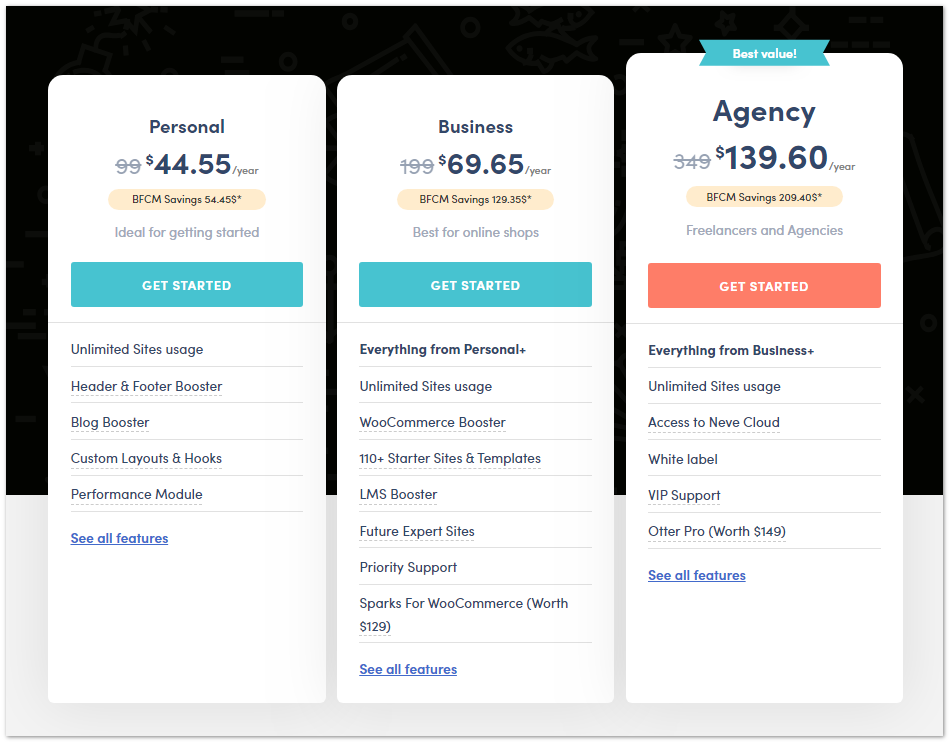Click VIP Support feature
This screenshot has height=742, width=949.
684,495
